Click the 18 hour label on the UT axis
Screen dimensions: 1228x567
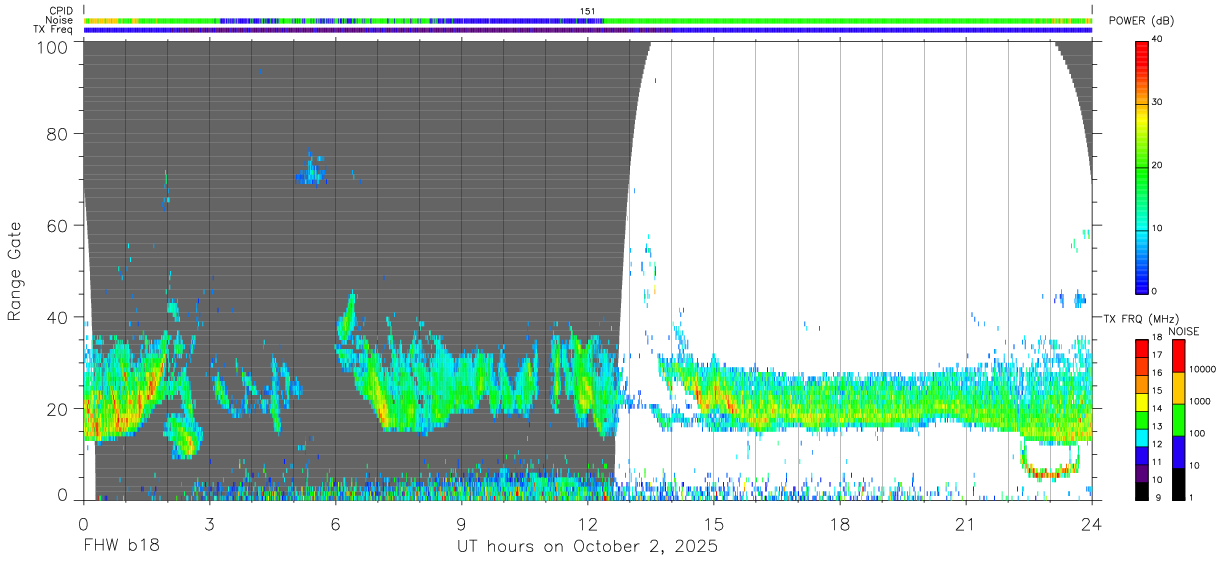pyautogui.click(x=839, y=523)
